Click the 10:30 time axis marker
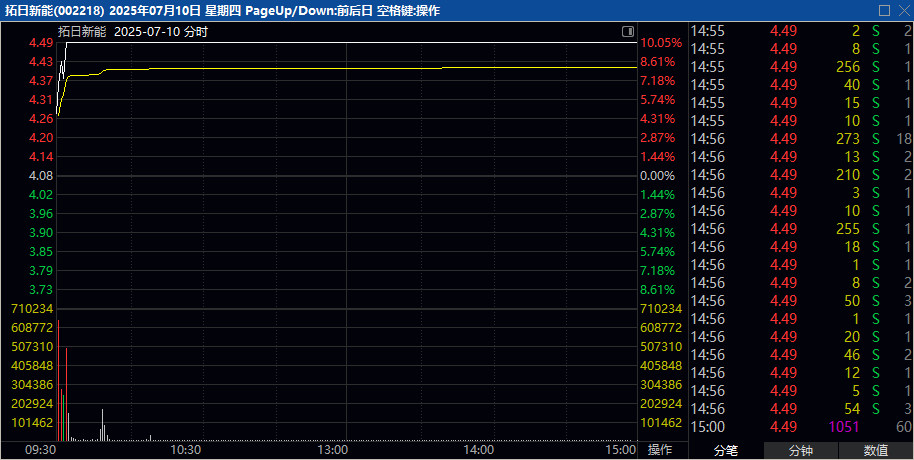The width and height of the screenshot is (914, 460). coord(186,450)
